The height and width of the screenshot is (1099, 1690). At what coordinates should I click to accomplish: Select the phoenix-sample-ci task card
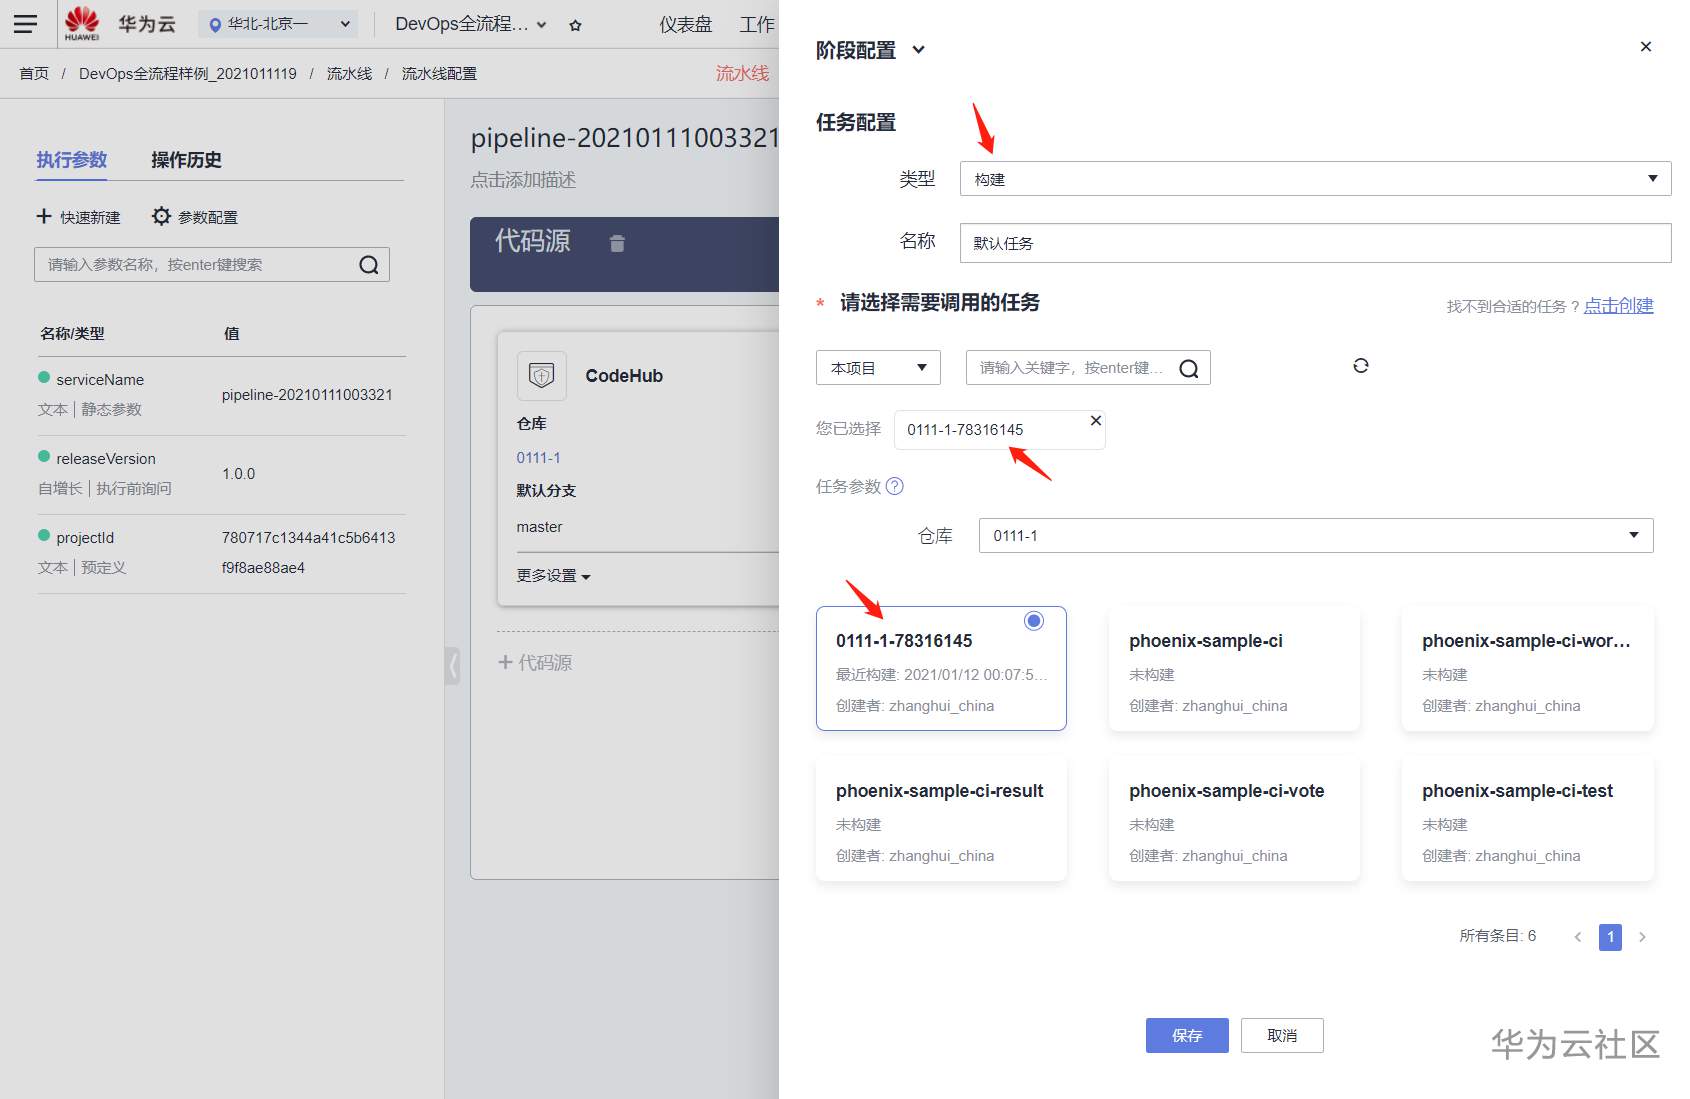pyautogui.click(x=1234, y=669)
